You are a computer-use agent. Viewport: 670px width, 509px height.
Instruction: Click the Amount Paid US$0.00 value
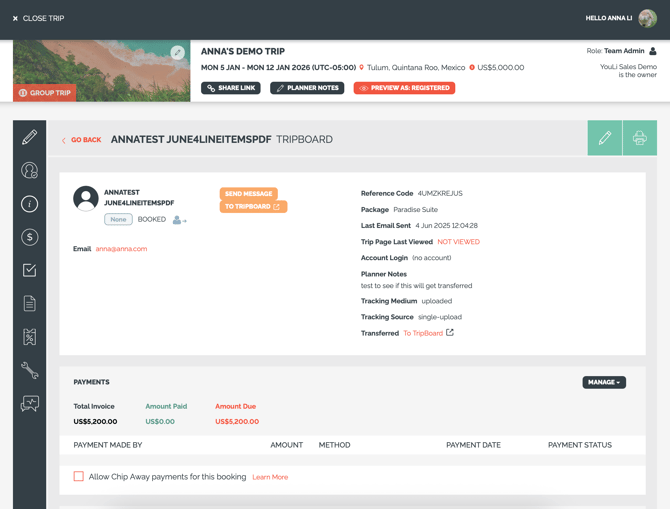[160, 421]
